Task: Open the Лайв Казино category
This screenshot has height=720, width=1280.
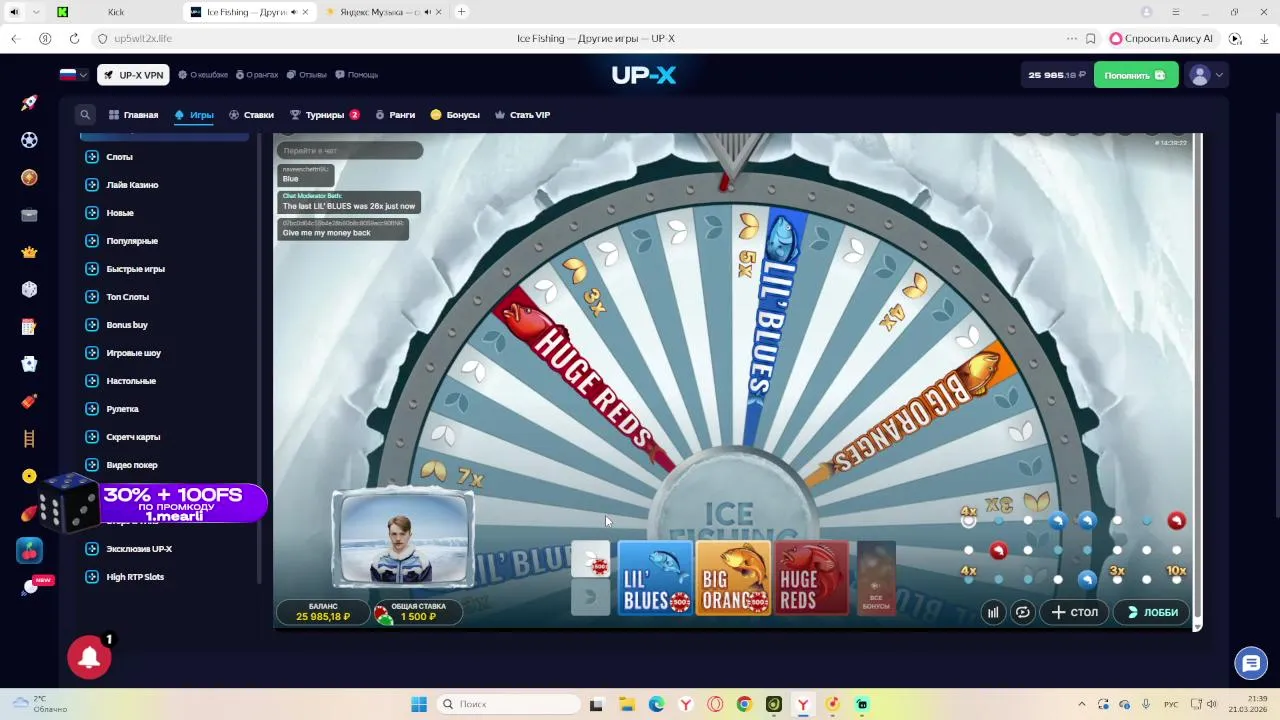Action: tap(132, 185)
